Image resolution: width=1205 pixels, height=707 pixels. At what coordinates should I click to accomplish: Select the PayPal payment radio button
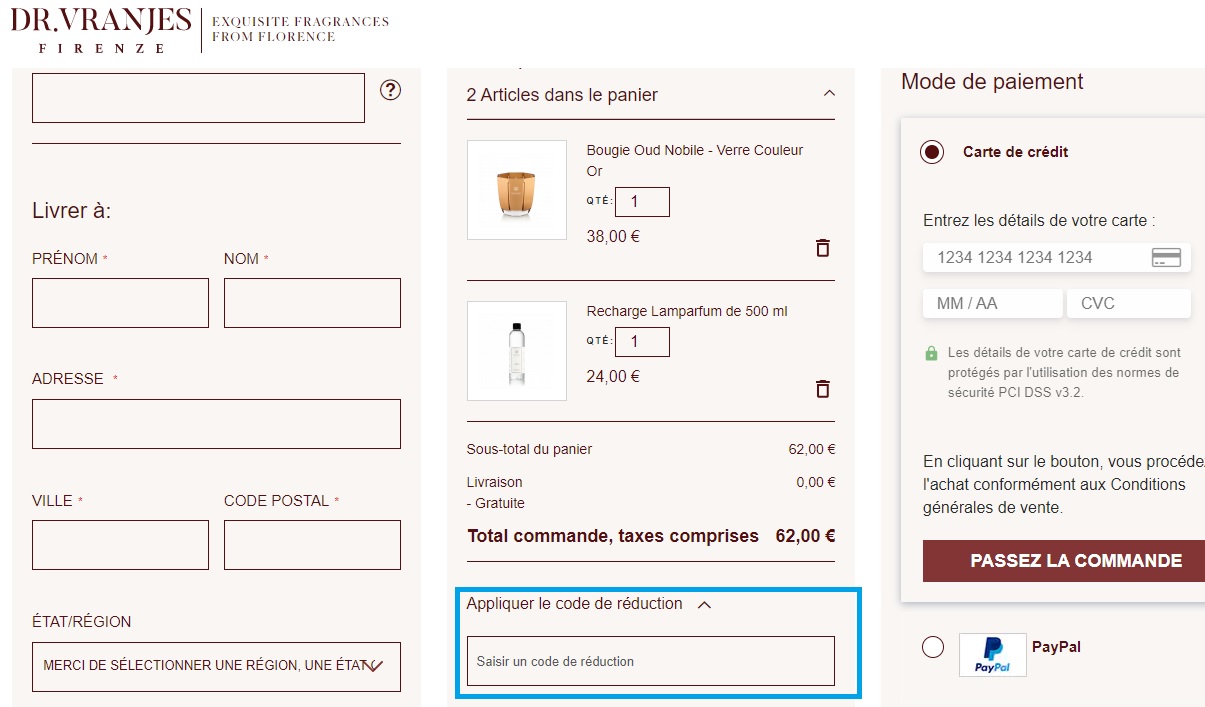(932, 647)
